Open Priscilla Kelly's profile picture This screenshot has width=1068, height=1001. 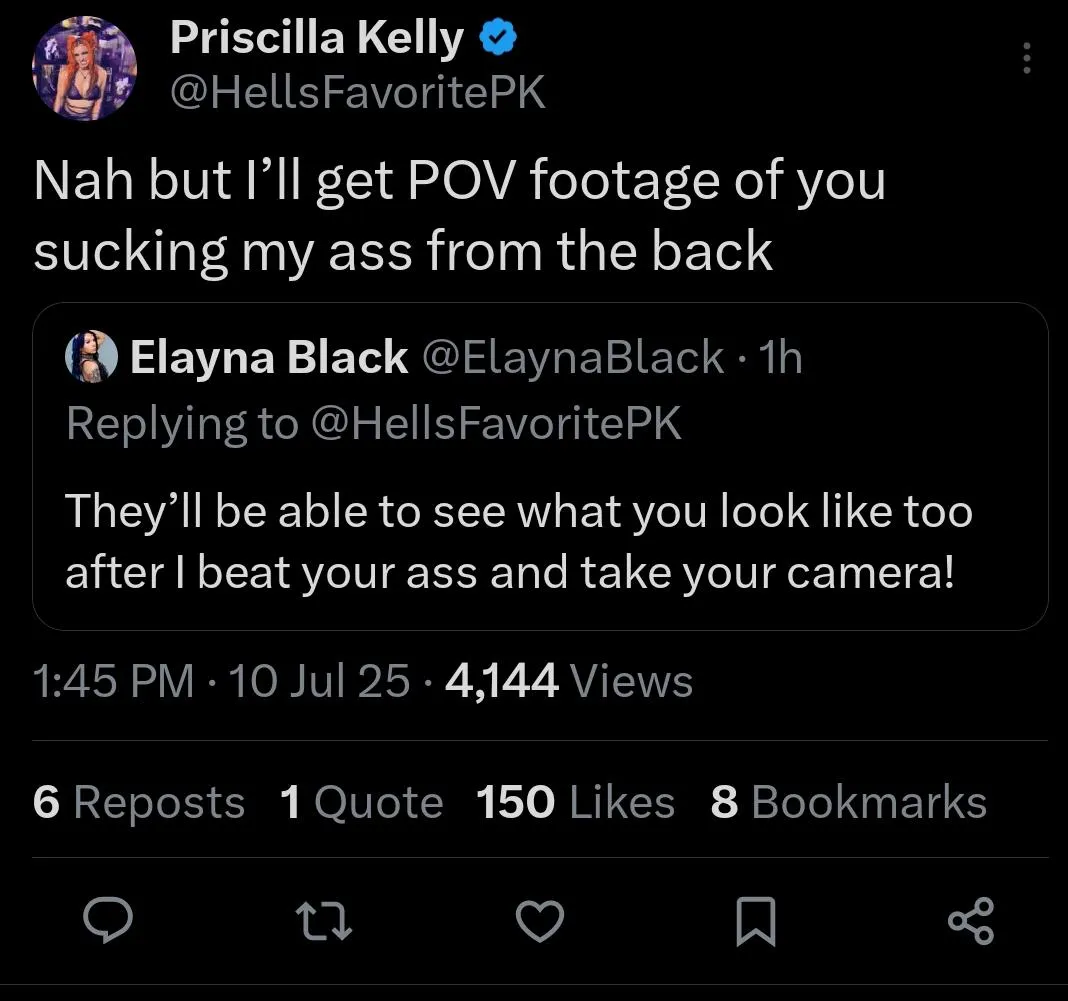85,69
